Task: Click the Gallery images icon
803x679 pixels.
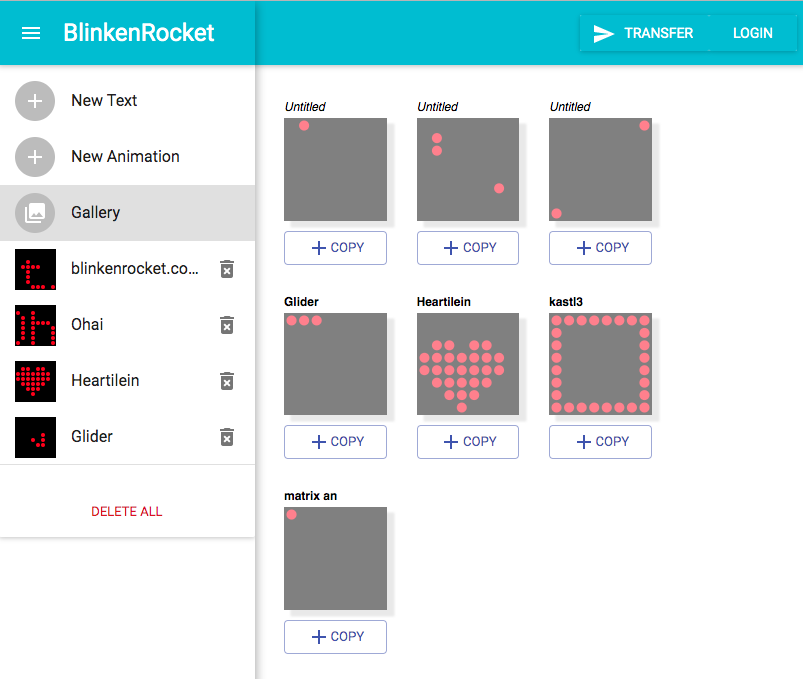Action: [35, 213]
